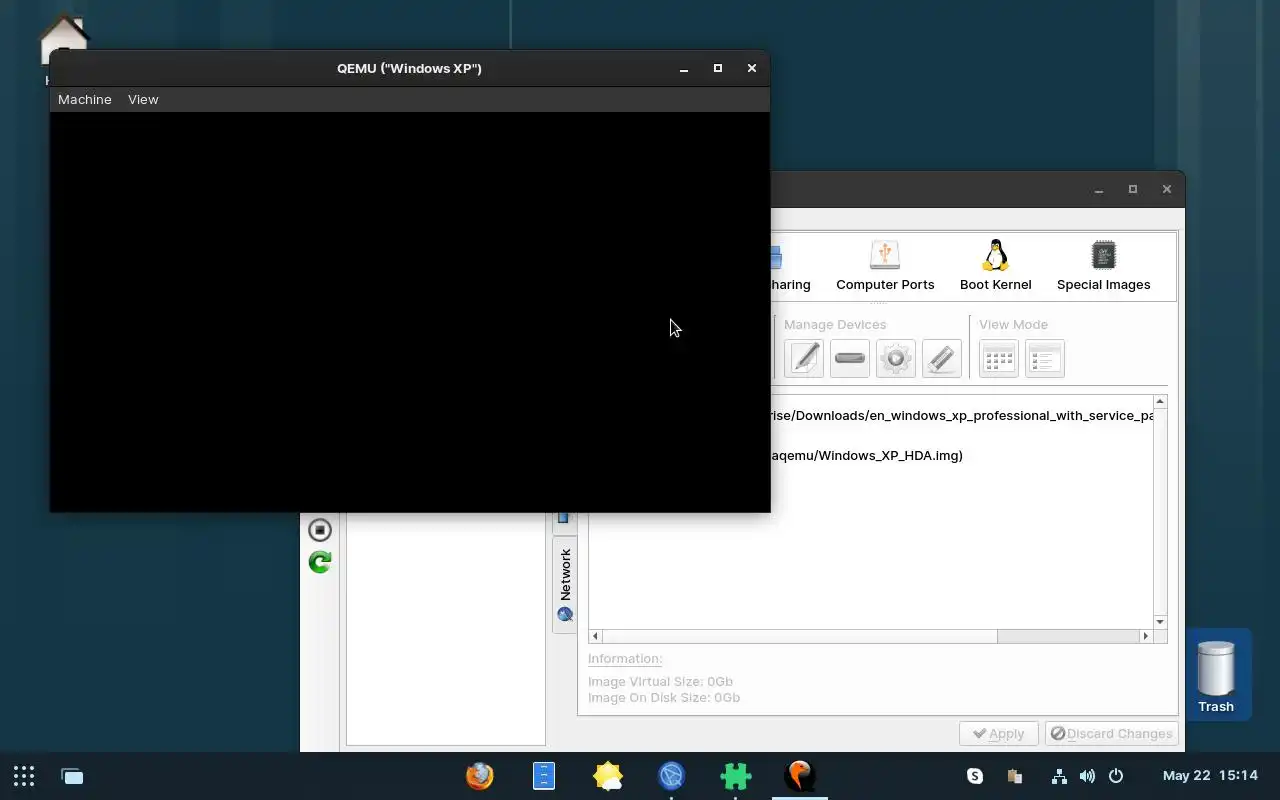The width and height of the screenshot is (1280, 800).
Task: Click the QEMU Windows XP title bar
Action: (409, 68)
